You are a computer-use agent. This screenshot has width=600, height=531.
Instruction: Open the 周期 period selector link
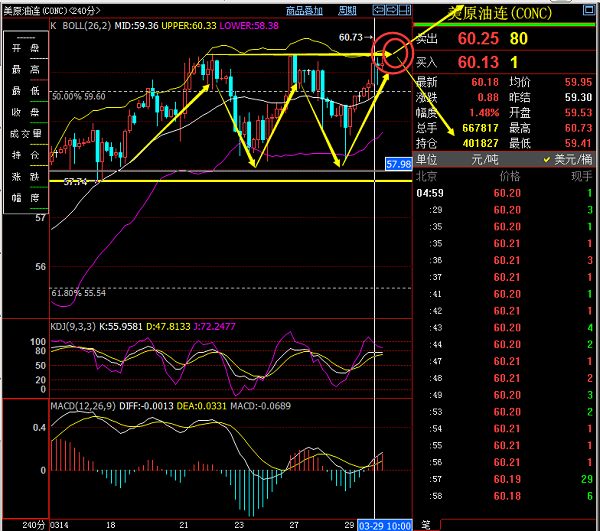click(347, 11)
